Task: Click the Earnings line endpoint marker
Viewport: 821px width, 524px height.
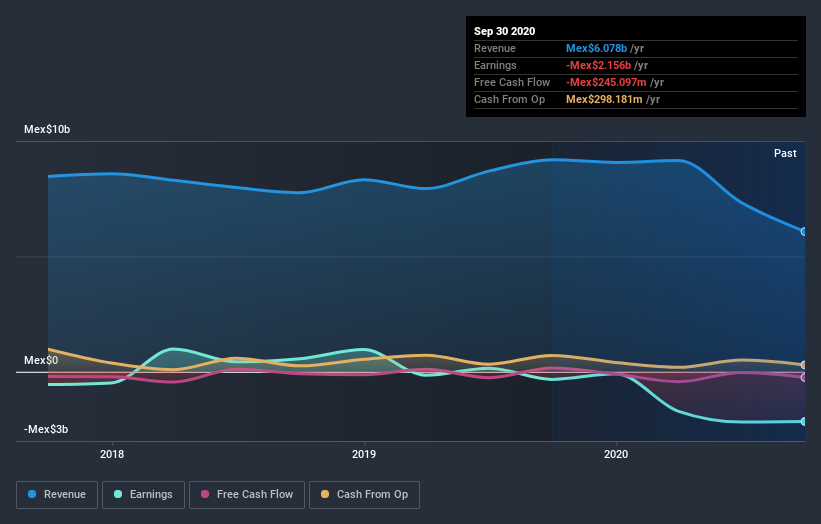Action: (x=804, y=421)
